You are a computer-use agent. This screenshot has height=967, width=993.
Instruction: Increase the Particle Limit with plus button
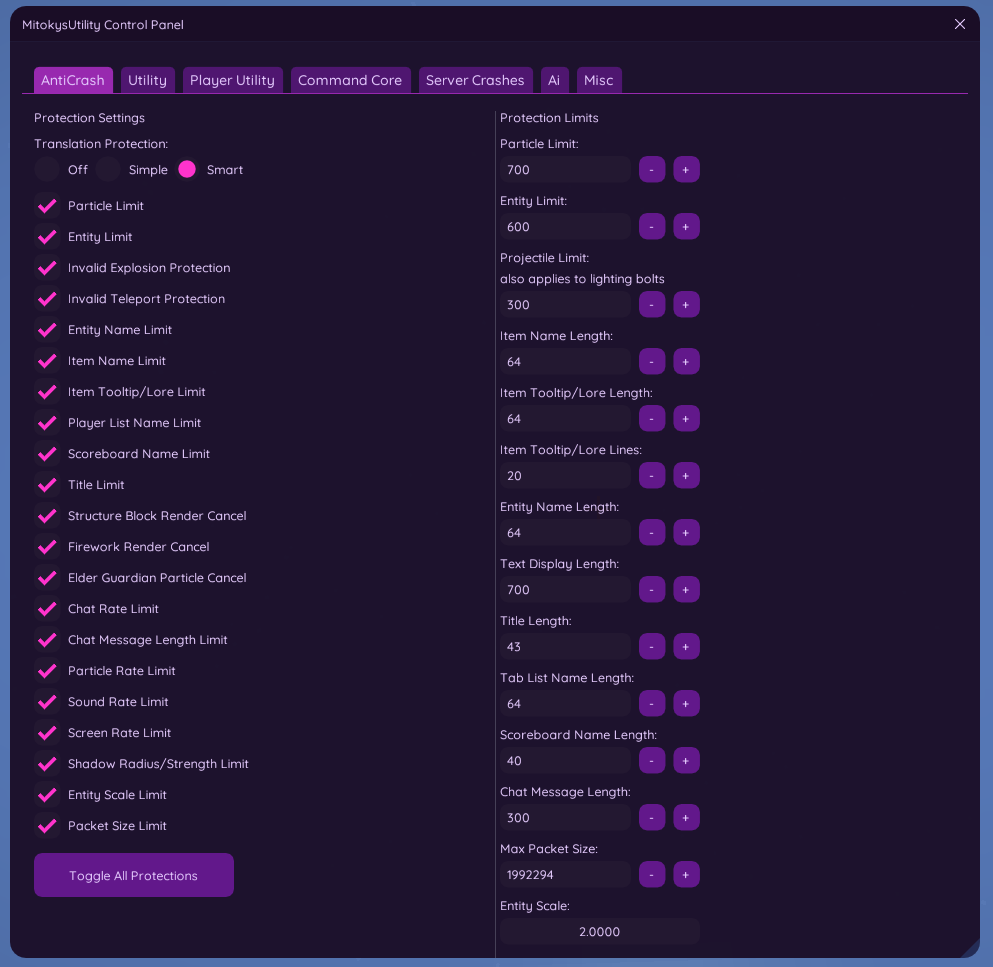coord(686,170)
